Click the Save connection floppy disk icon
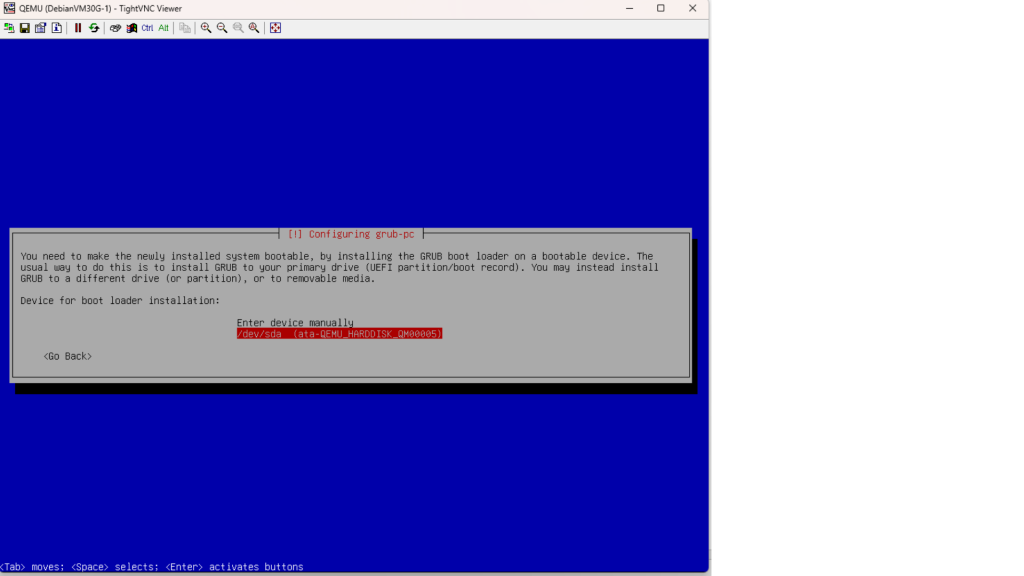Image resolution: width=1024 pixels, height=576 pixels. 25,28
